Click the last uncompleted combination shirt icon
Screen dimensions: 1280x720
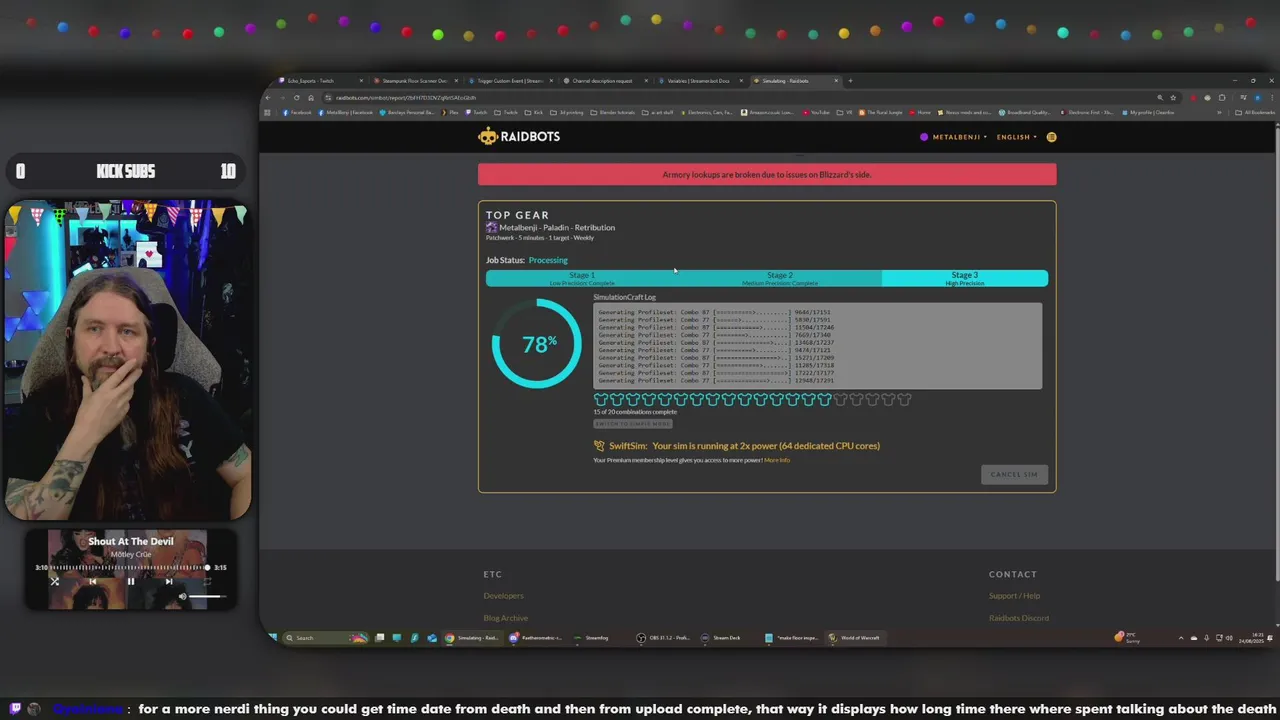(x=905, y=399)
